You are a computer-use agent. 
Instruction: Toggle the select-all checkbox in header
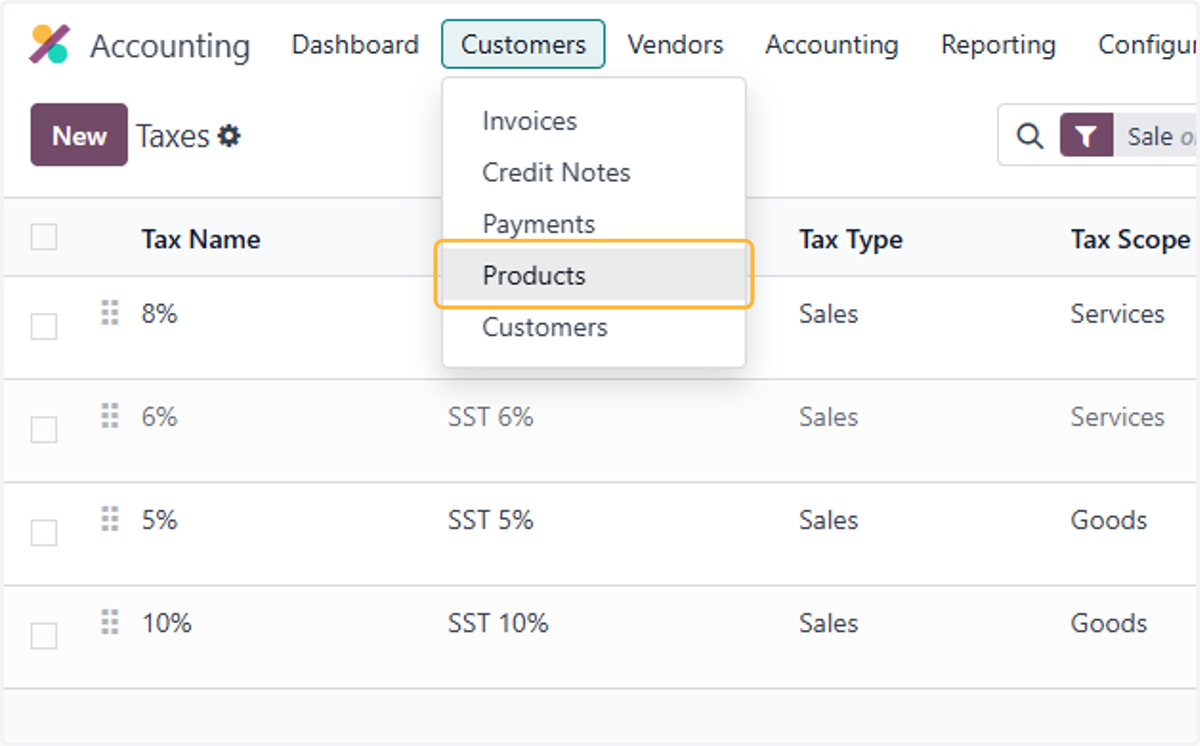[x=44, y=237]
